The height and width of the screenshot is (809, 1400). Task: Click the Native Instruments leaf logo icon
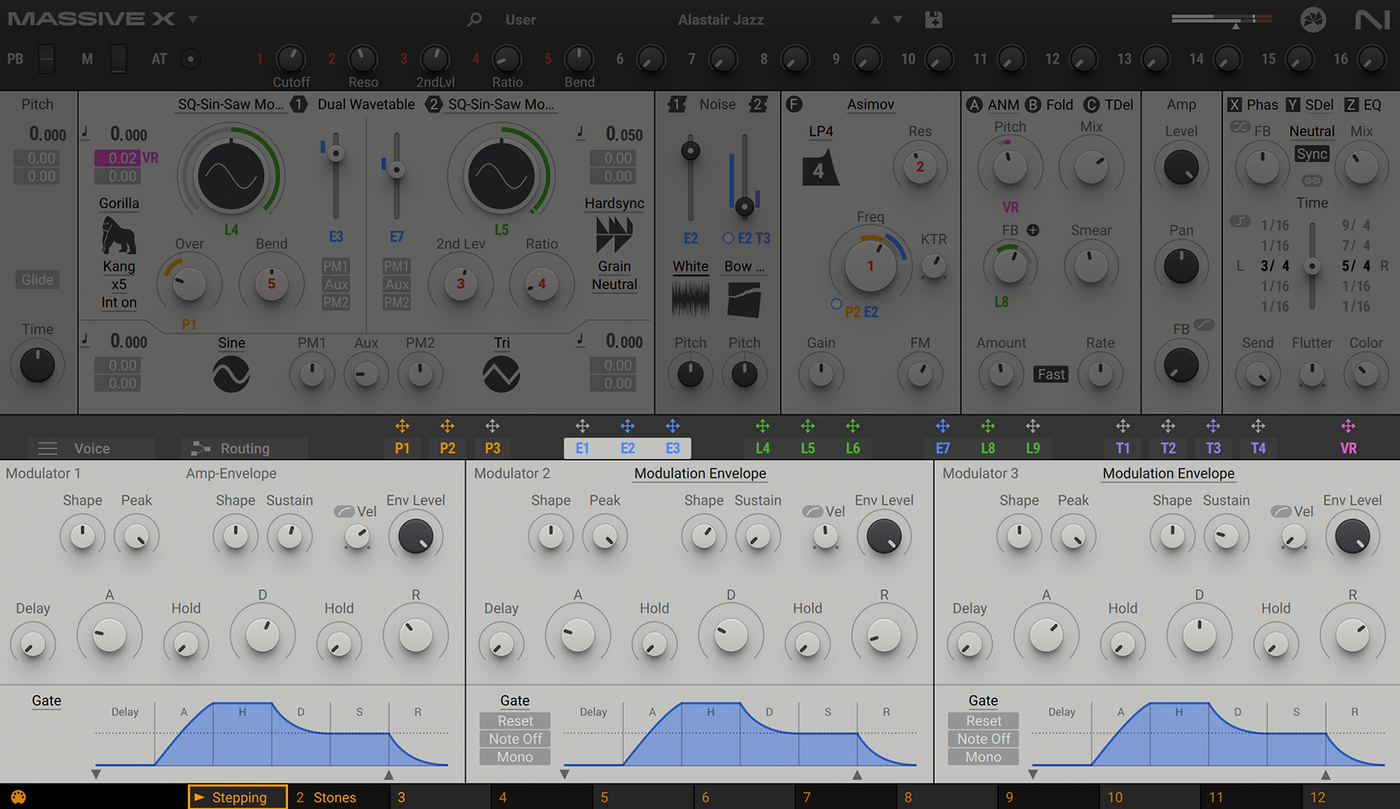pyautogui.click(x=1313, y=19)
